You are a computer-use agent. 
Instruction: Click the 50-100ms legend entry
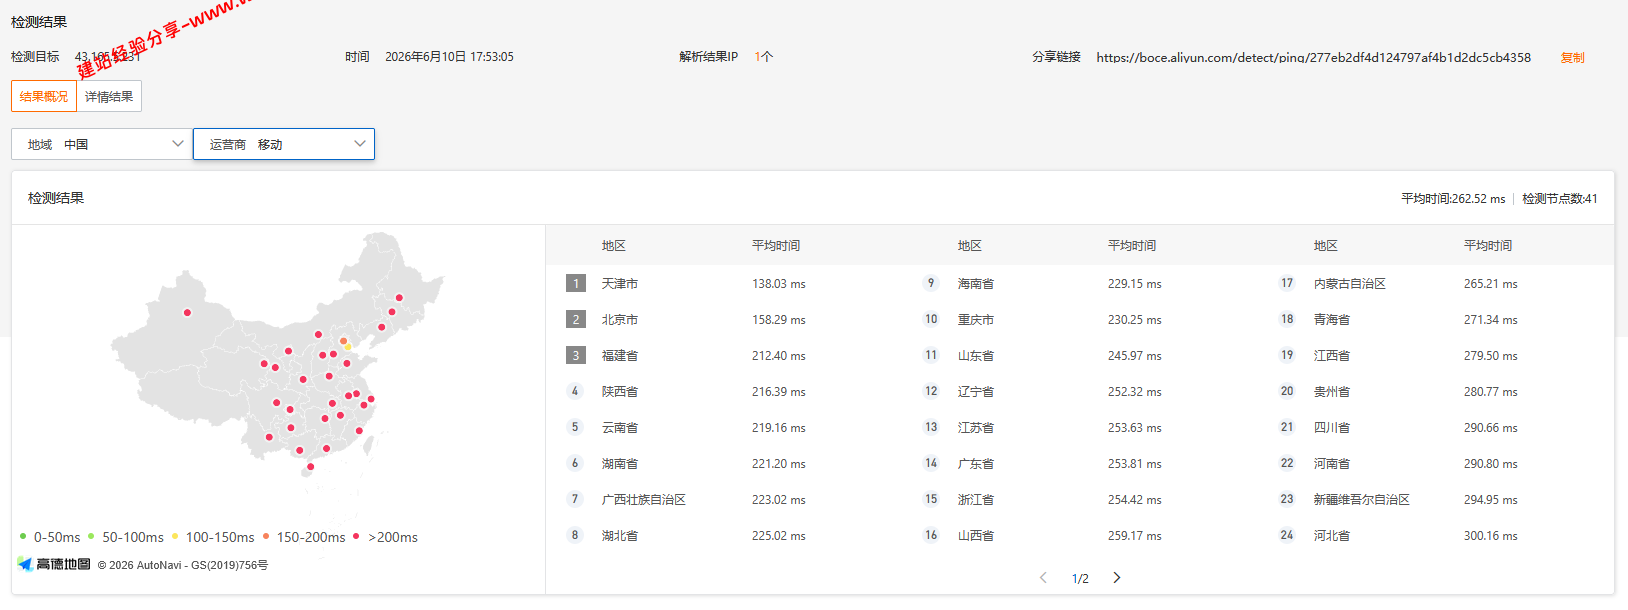pyautogui.click(x=126, y=537)
